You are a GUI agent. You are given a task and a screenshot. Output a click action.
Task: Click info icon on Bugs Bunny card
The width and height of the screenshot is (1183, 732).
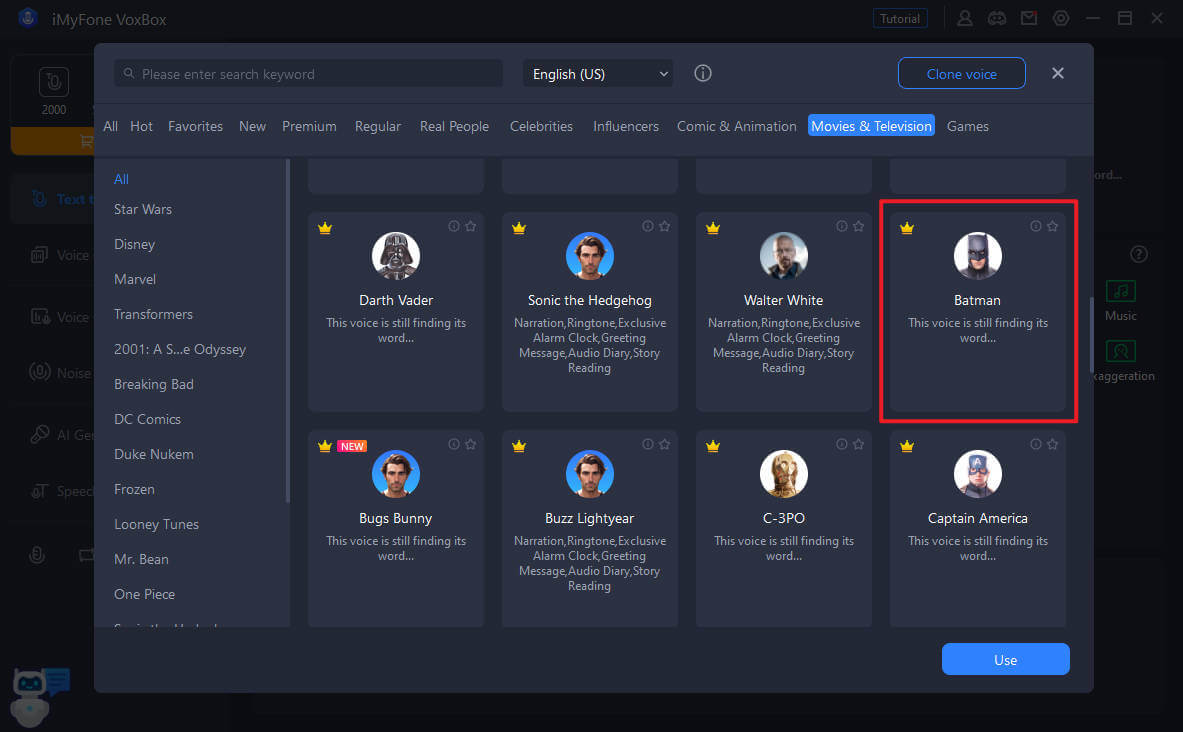pos(453,444)
